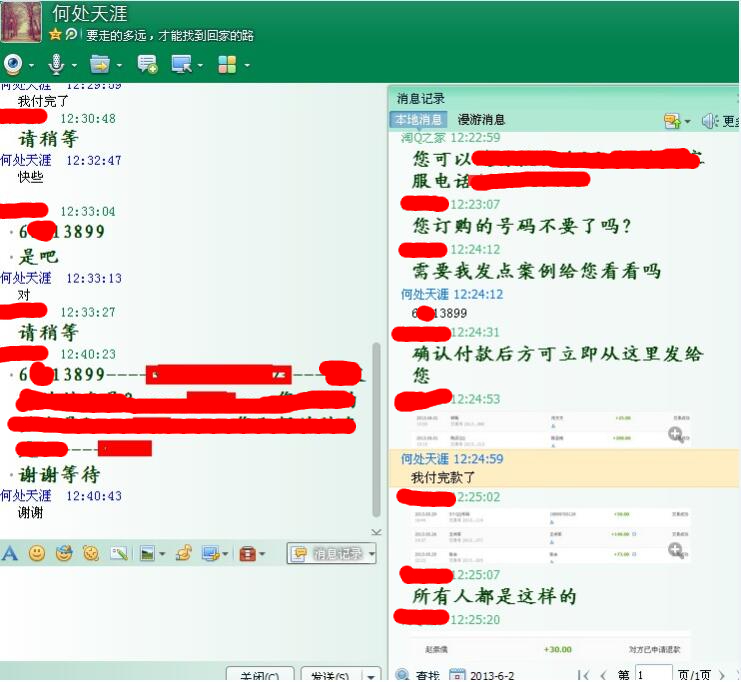Click the 查找 search button in history
741x682 pixels.
point(418,676)
